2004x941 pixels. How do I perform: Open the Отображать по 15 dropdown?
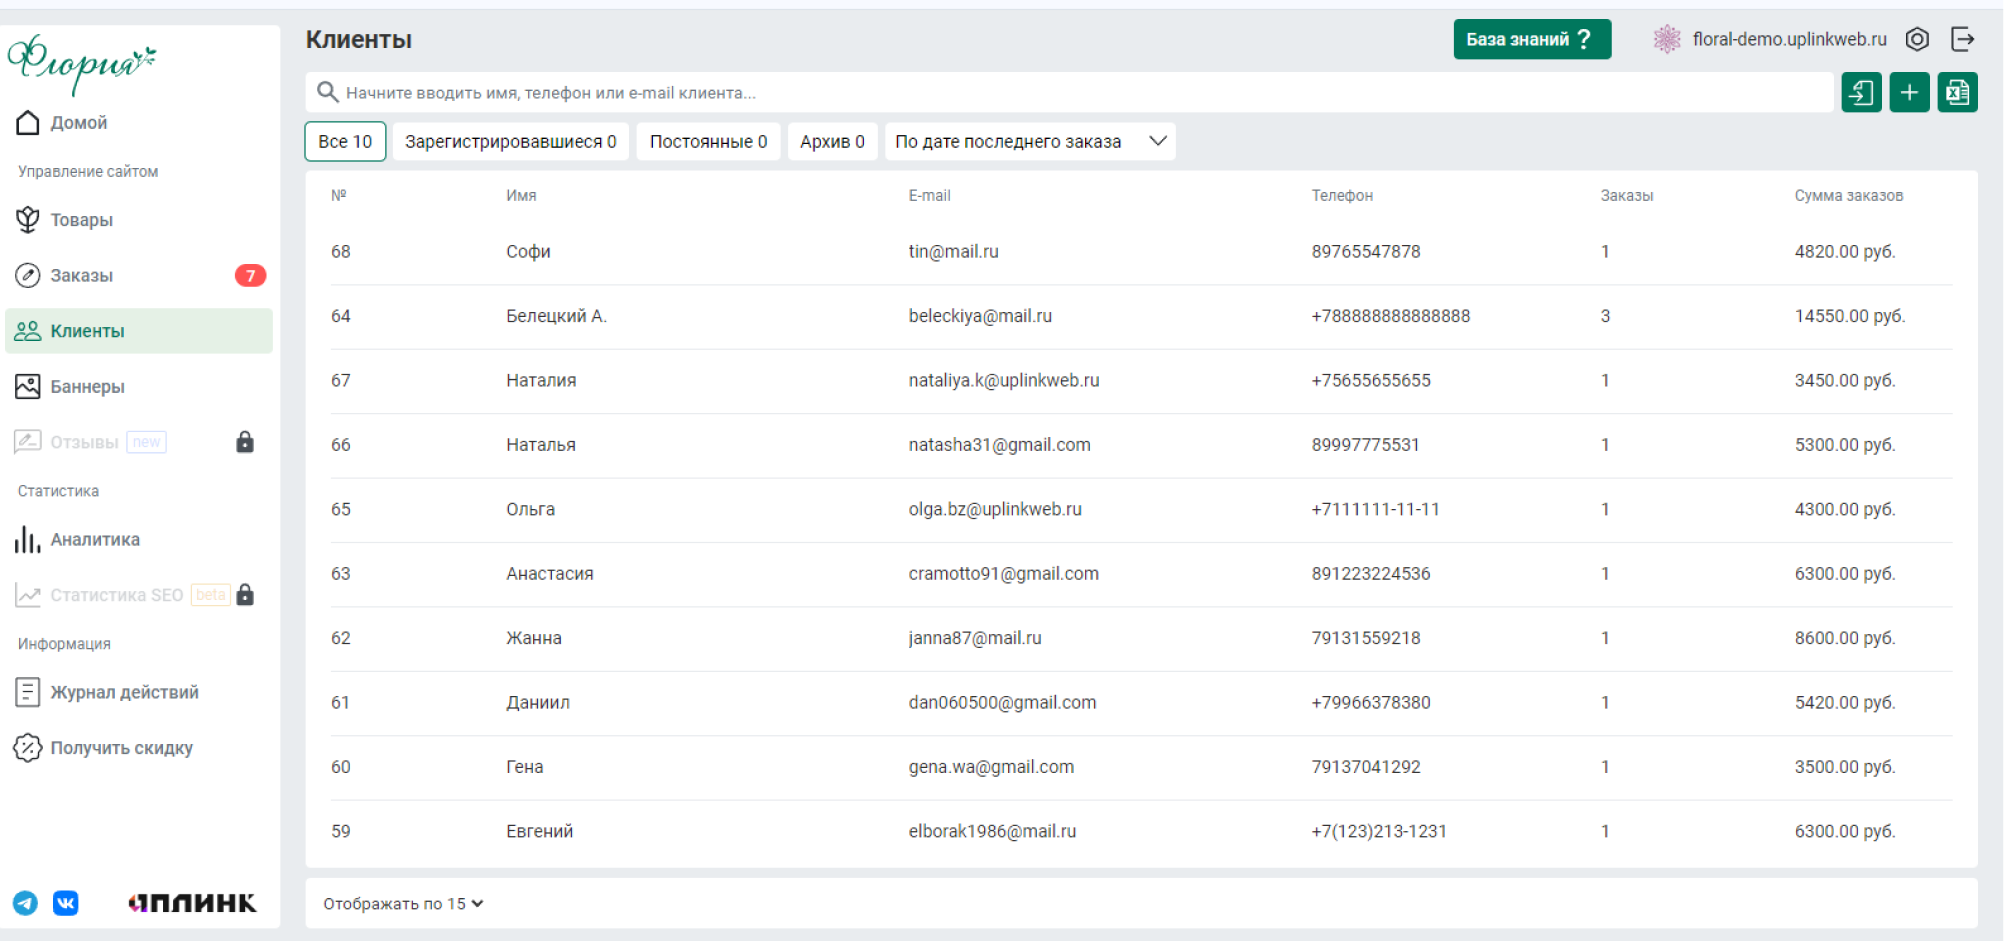[x=403, y=904]
